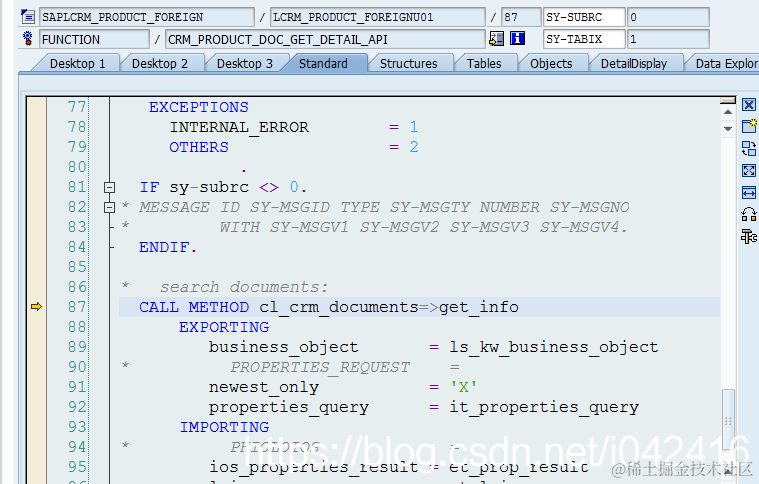Click the scroll down arrow of code editor
Image resolution: width=759 pixels, height=484 pixels.
point(728,129)
